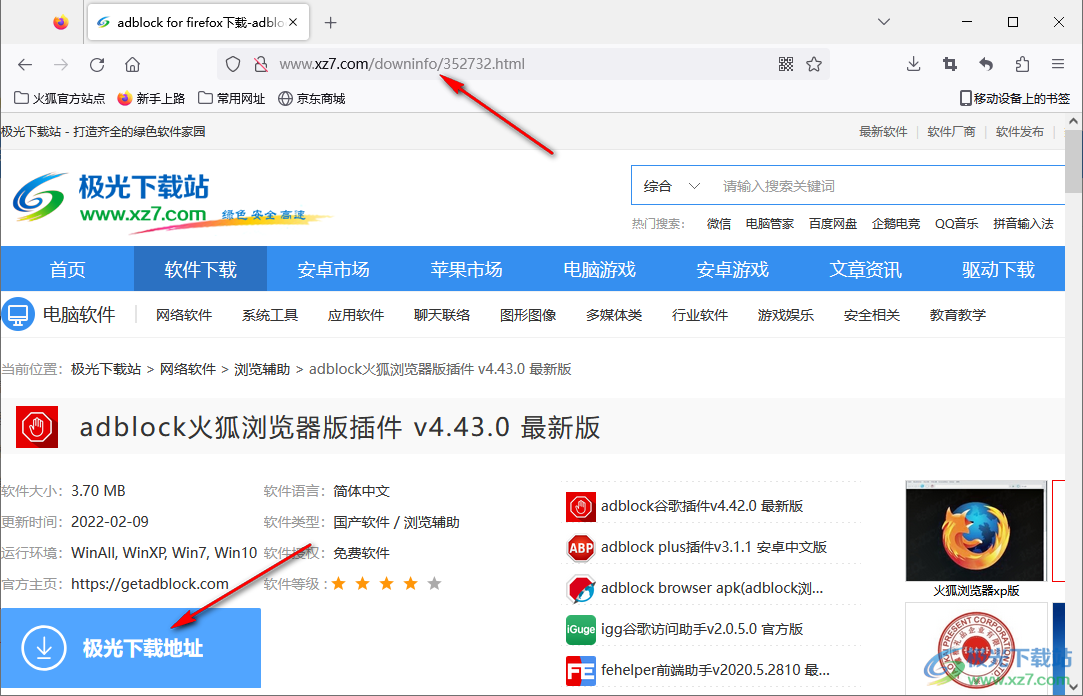Open the https://getadblock.com official link

coord(150,584)
